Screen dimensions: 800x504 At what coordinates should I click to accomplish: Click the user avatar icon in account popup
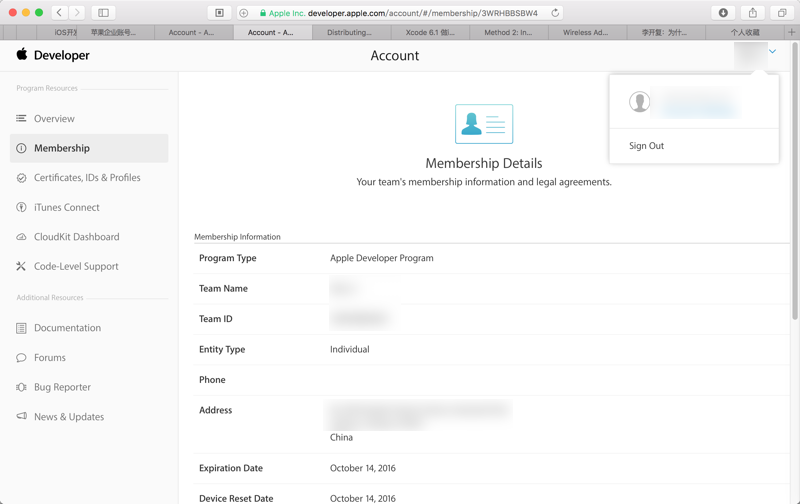click(x=639, y=102)
